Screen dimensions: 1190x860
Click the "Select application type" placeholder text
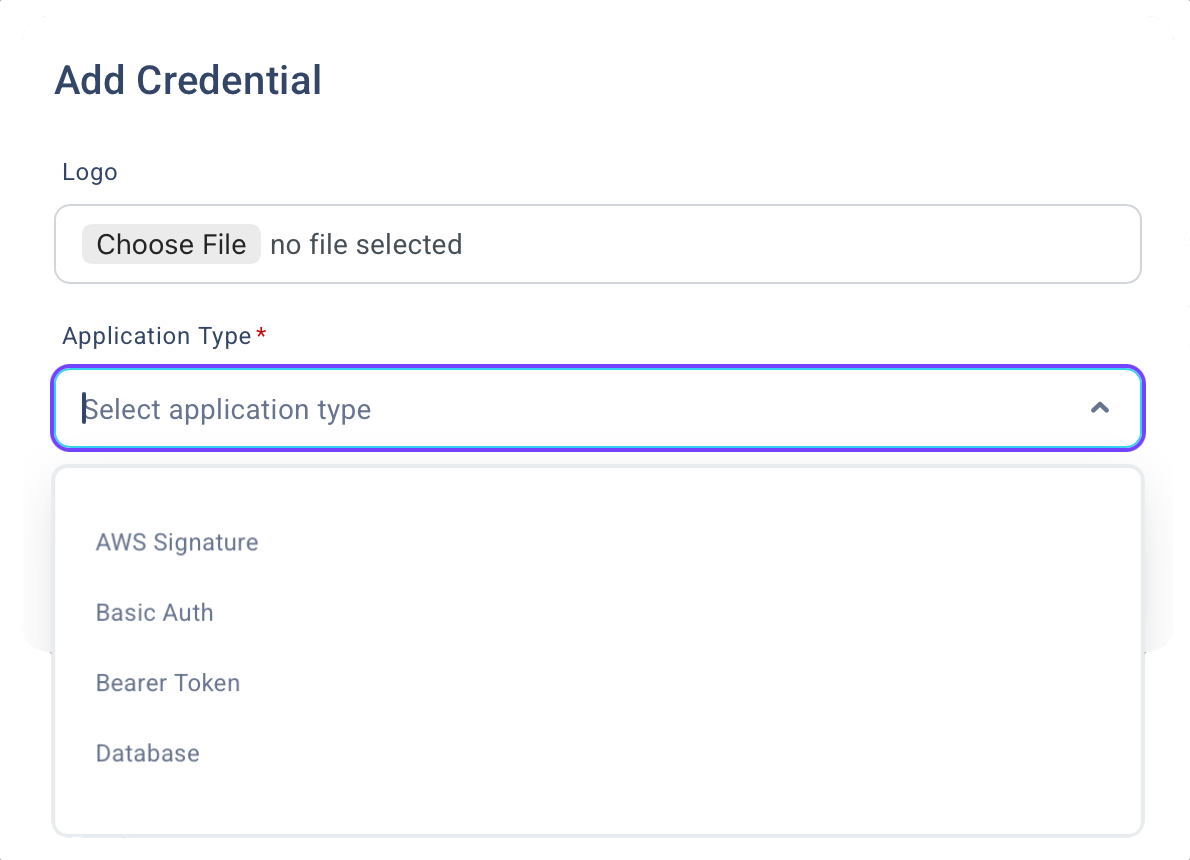(x=228, y=409)
